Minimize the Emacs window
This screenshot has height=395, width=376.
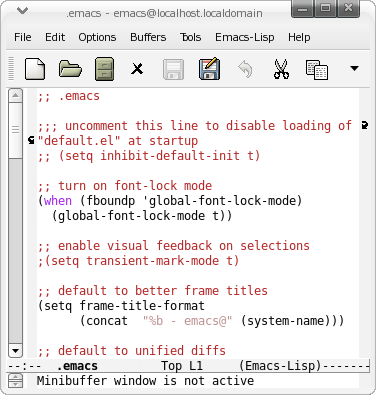(x=302, y=8)
